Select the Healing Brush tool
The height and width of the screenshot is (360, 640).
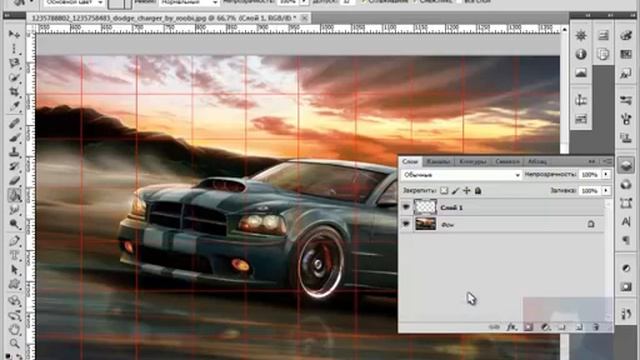click(x=15, y=123)
